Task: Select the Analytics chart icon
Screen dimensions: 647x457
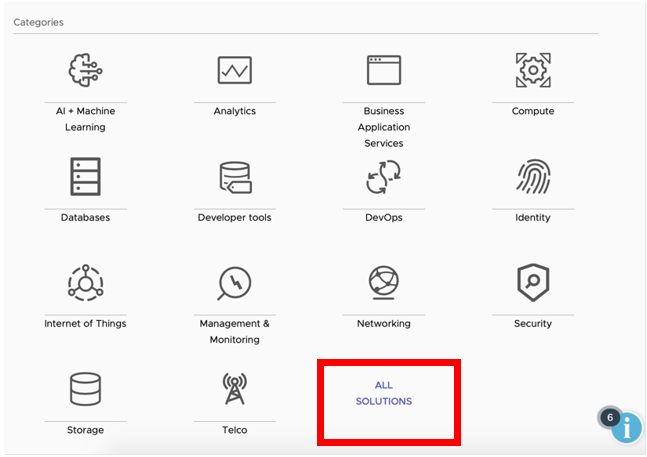Action: [235, 70]
